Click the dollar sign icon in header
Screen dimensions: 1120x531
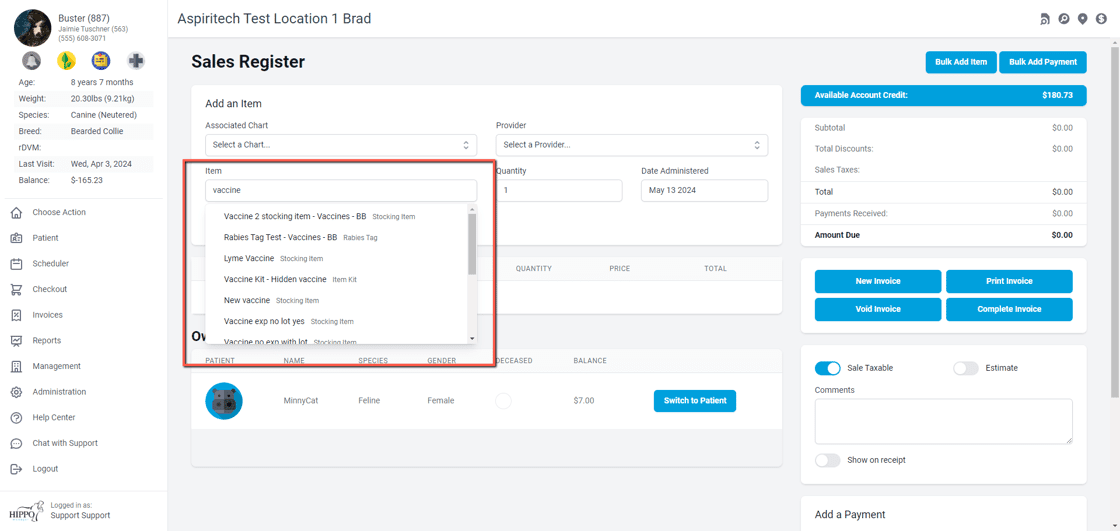(1101, 19)
